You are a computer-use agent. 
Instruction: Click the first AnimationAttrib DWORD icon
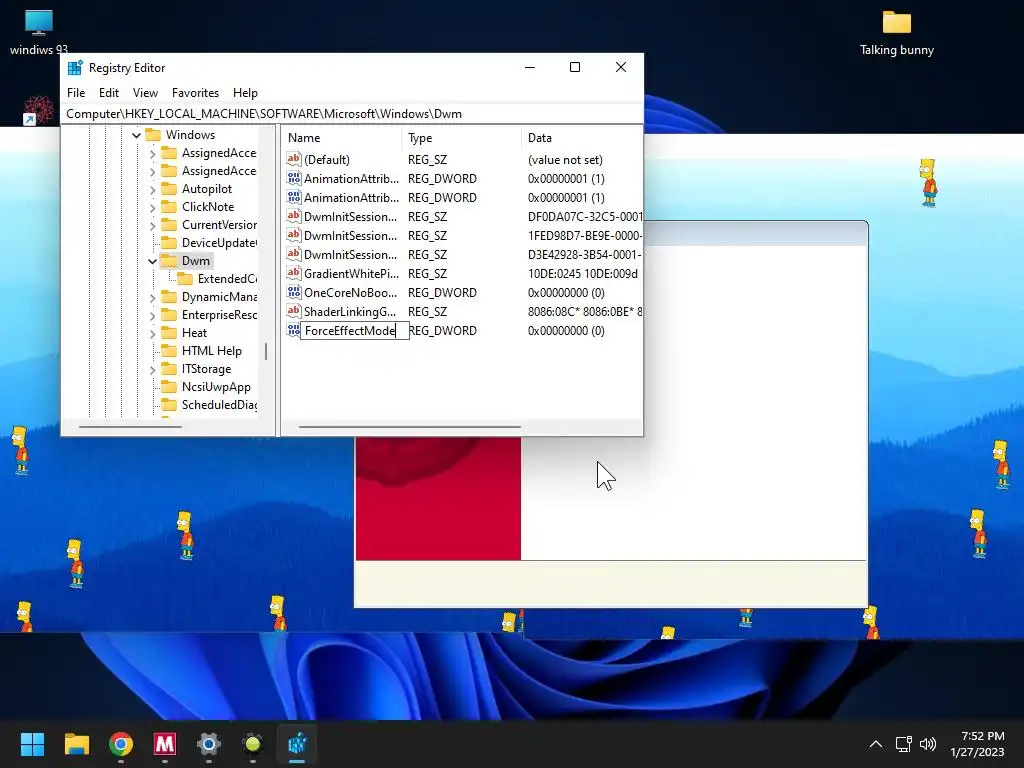[294, 178]
